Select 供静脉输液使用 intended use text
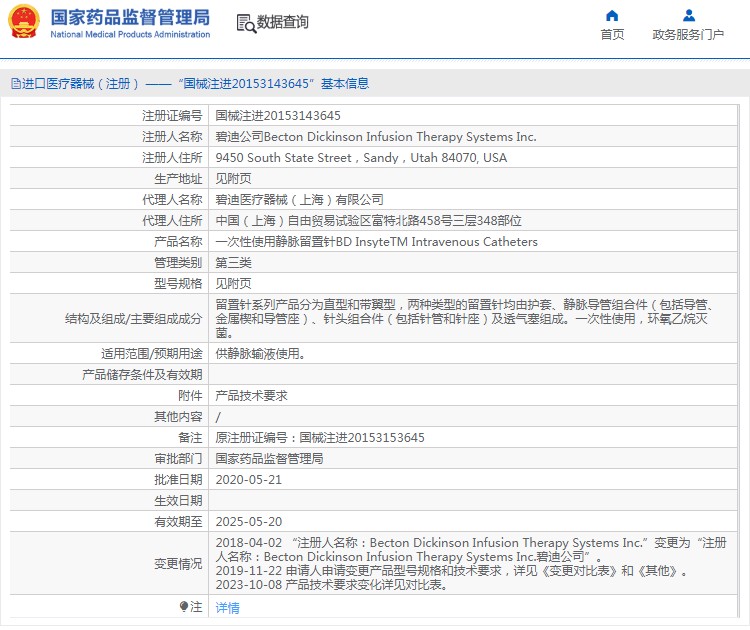 (x=261, y=354)
